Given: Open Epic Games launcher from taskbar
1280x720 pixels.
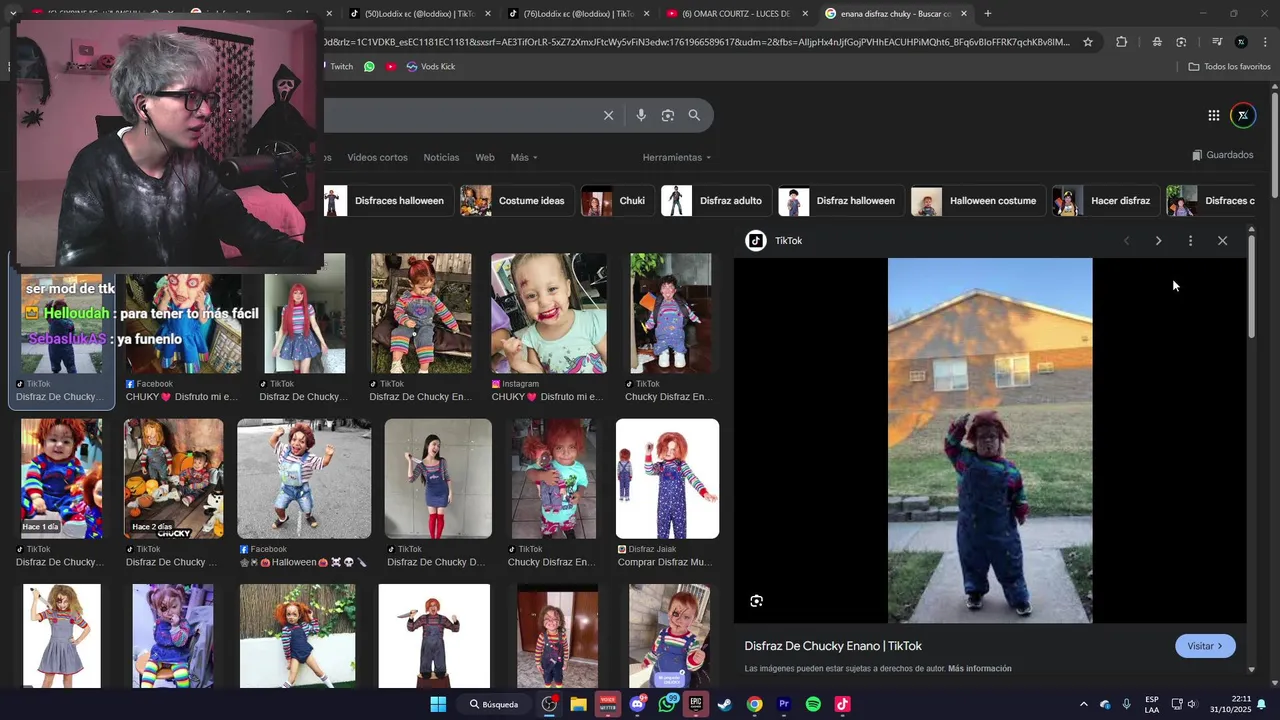Looking at the screenshot, I should click(x=696, y=704).
